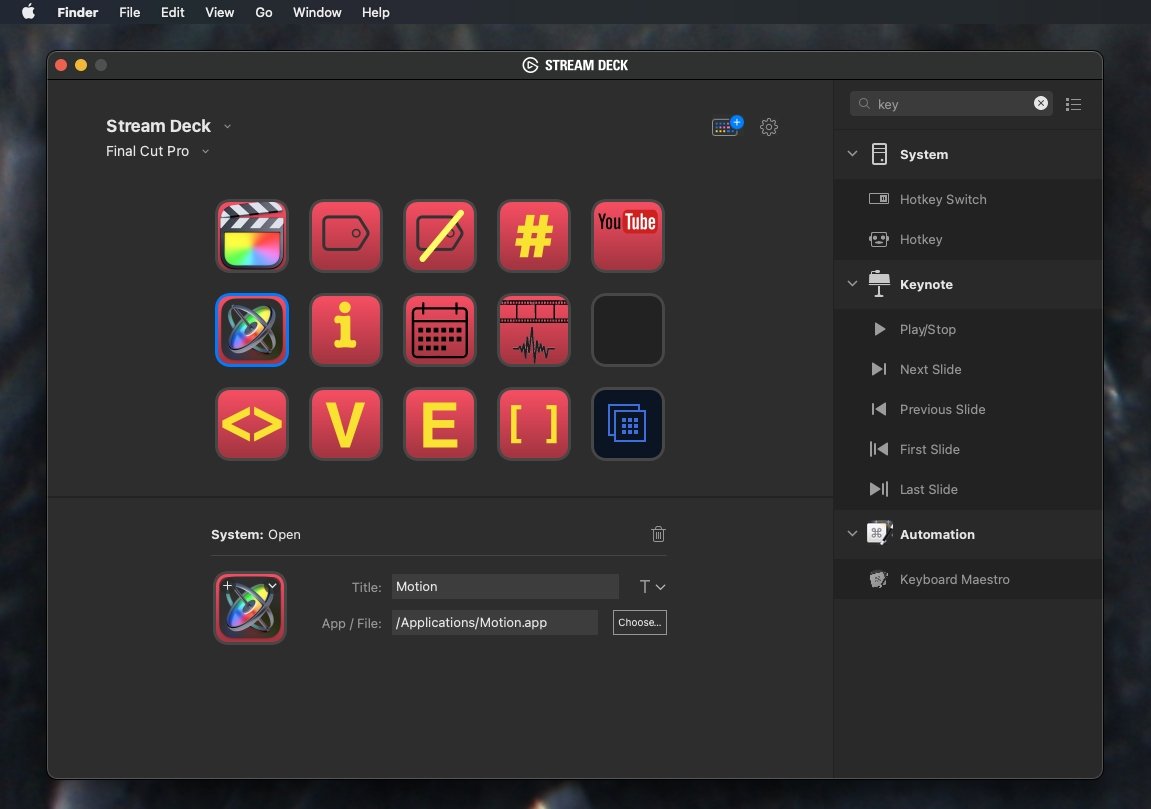The image size is (1151, 809).
Task: Collapse the Automation category
Action: tap(852, 534)
